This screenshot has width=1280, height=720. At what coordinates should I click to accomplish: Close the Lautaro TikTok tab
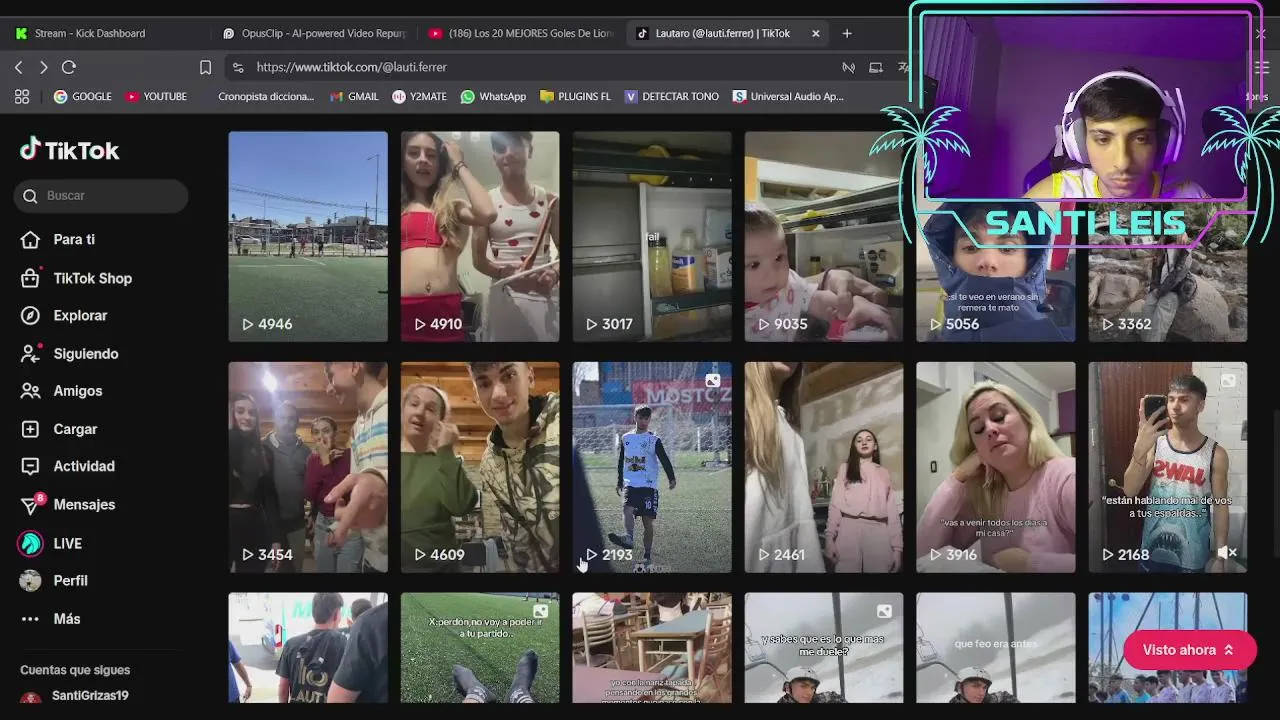click(x=816, y=33)
